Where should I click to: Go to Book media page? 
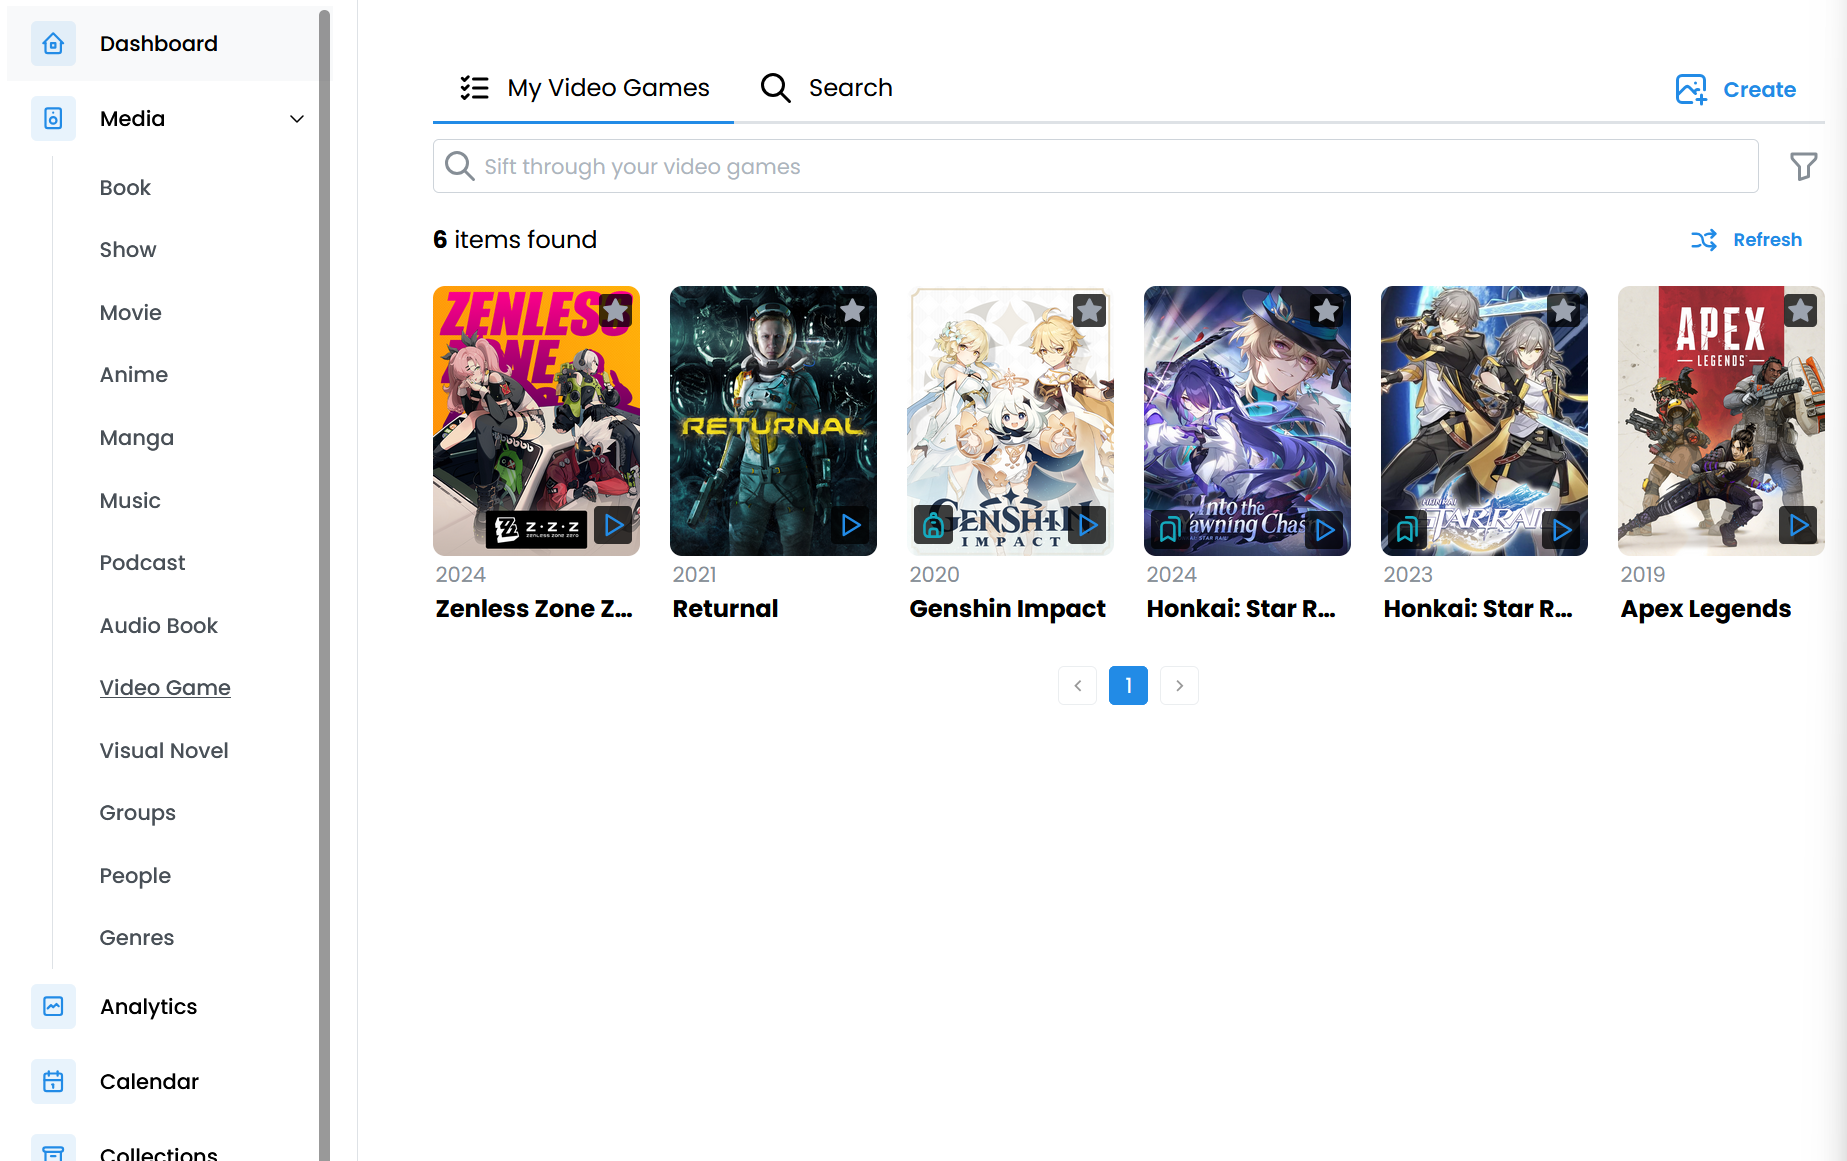pos(125,188)
